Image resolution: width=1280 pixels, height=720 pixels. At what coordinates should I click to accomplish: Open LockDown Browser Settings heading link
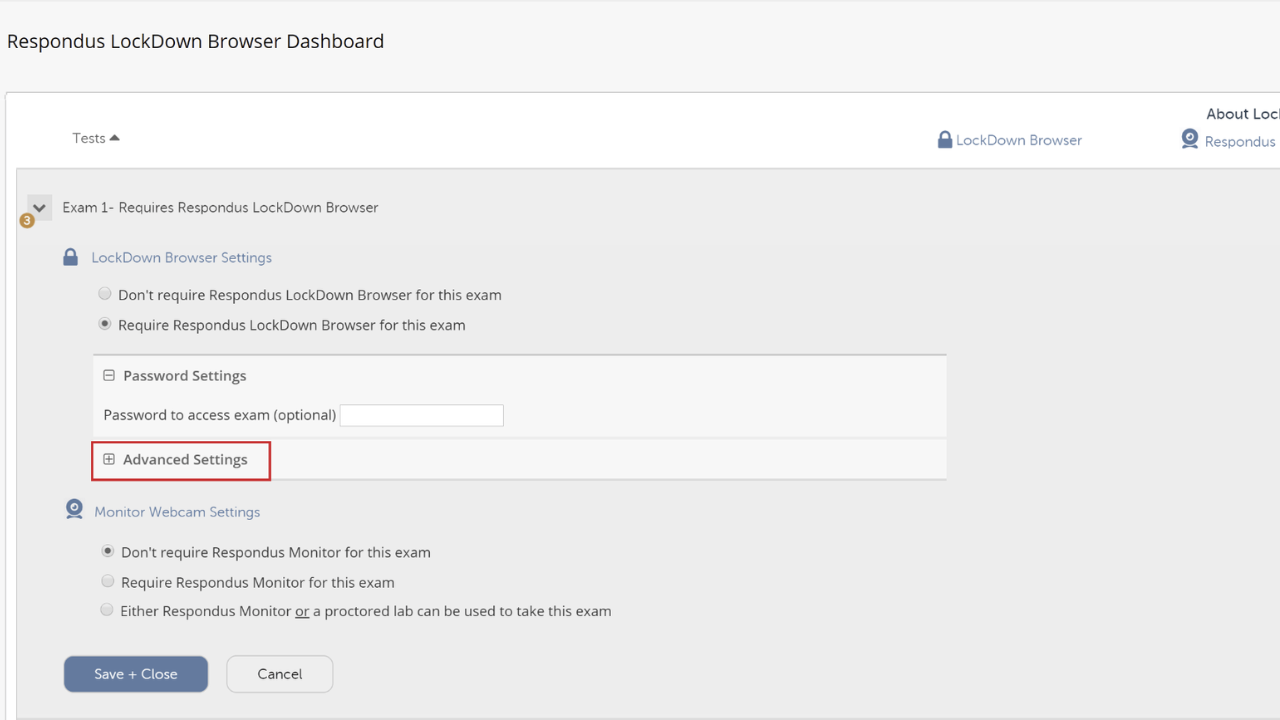182,257
